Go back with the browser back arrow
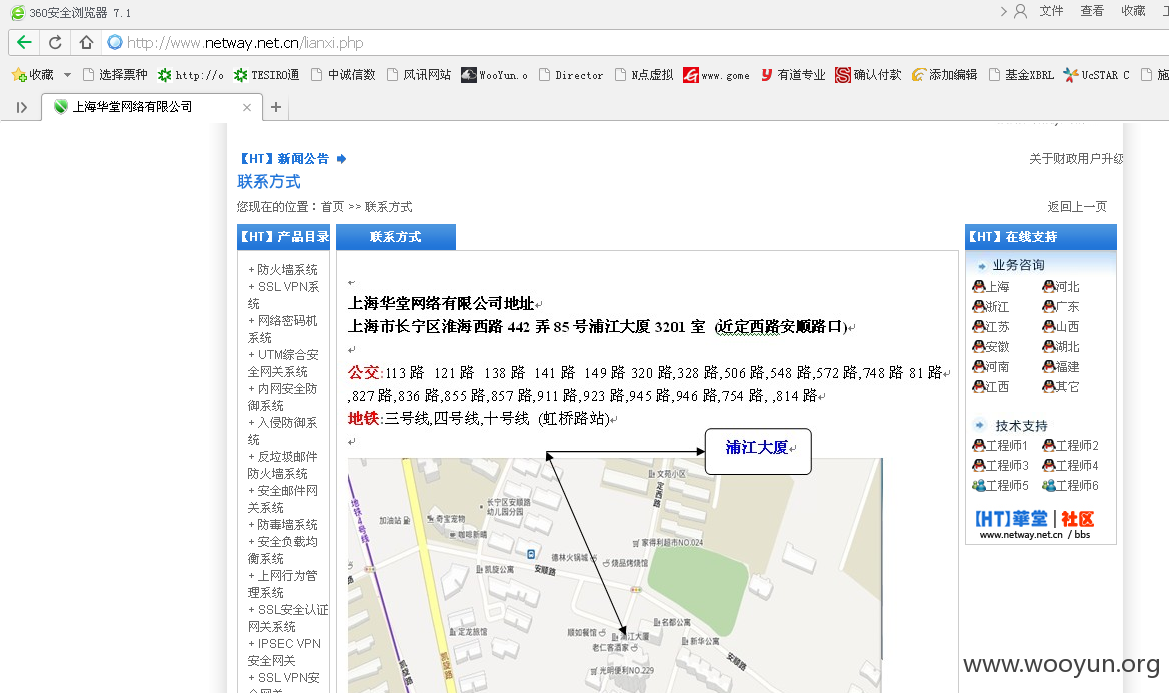The height and width of the screenshot is (693, 1169). (24, 42)
